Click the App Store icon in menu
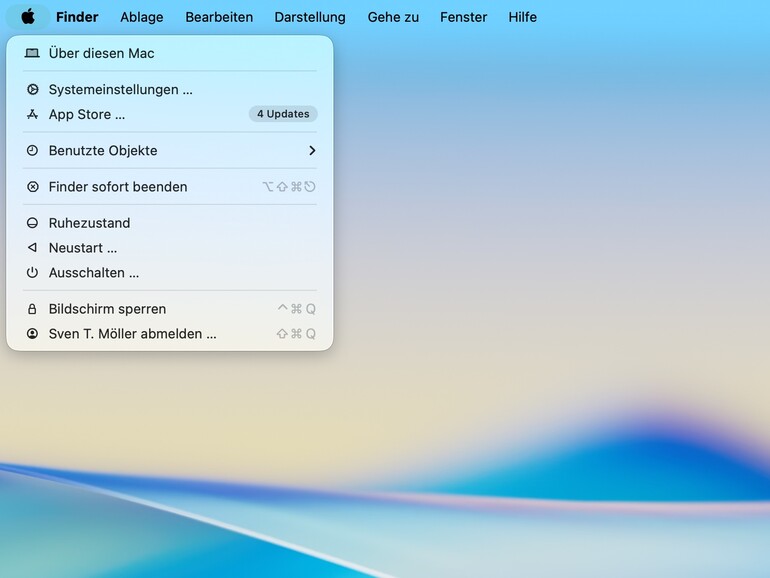Image resolution: width=770 pixels, height=578 pixels. (32, 114)
